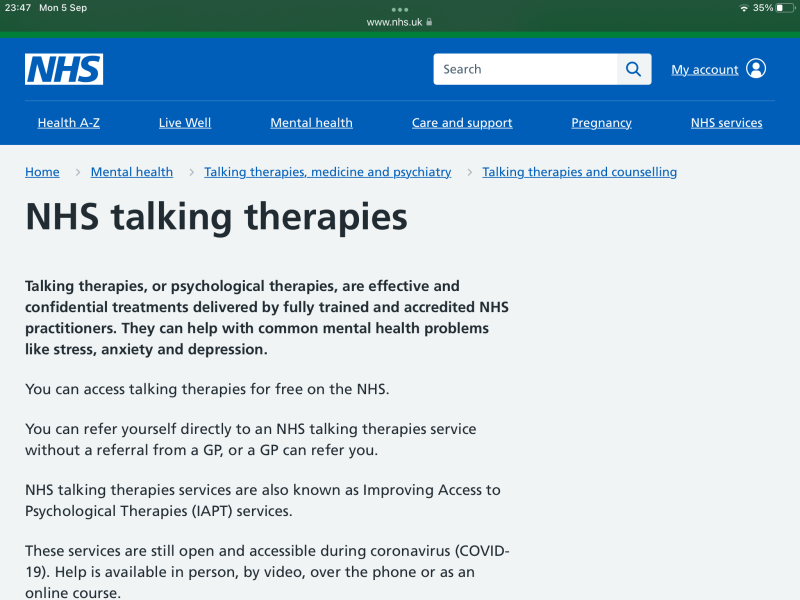Viewport: 800px width, 600px height.
Task: Open the My account profile icon
Action: click(x=756, y=68)
